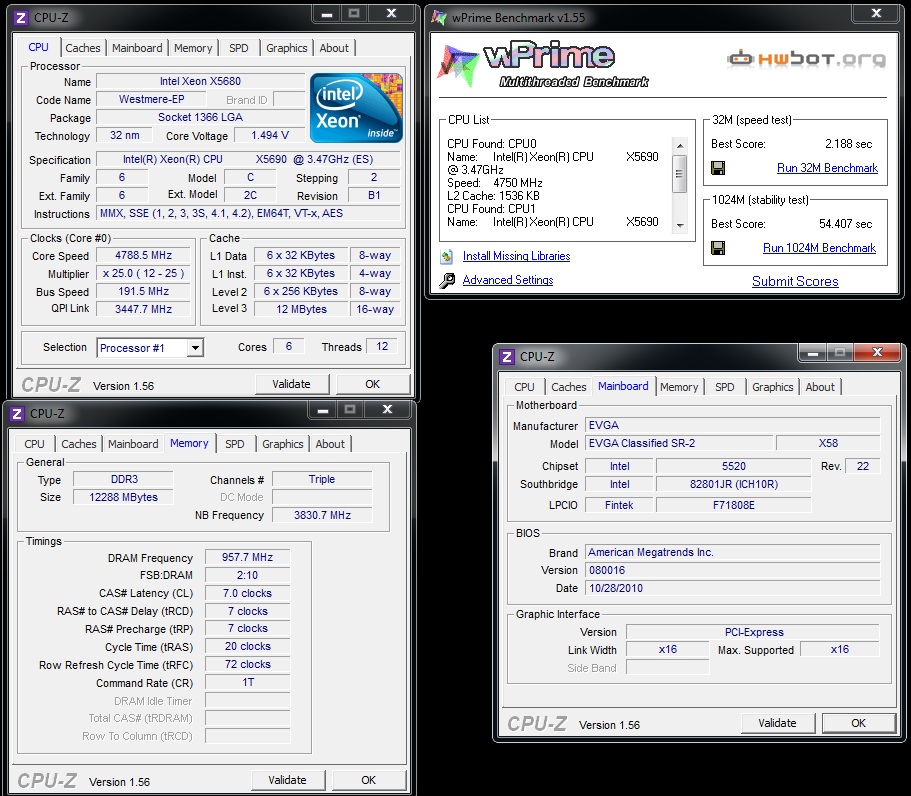Click the Submit Scores link
This screenshot has width=911, height=796.
pos(795,282)
